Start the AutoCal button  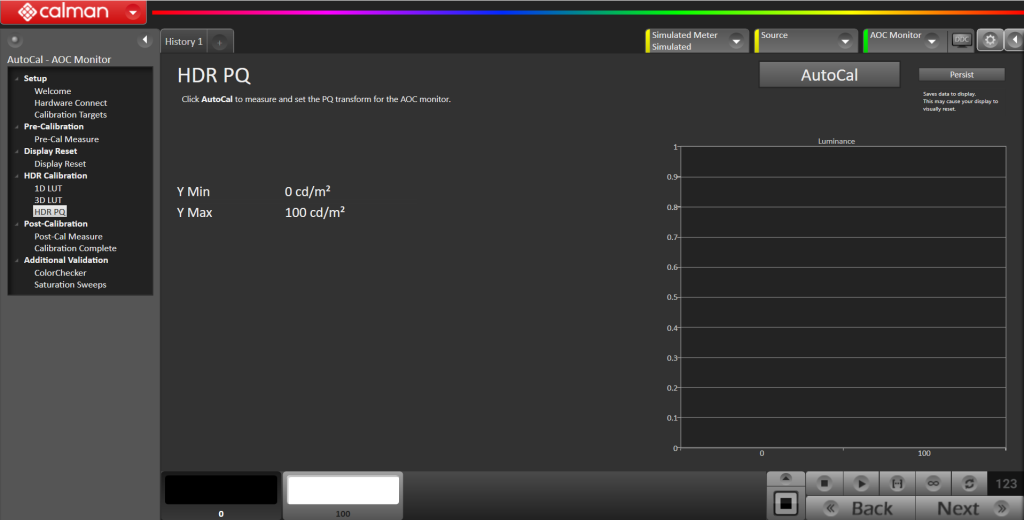[829, 75]
